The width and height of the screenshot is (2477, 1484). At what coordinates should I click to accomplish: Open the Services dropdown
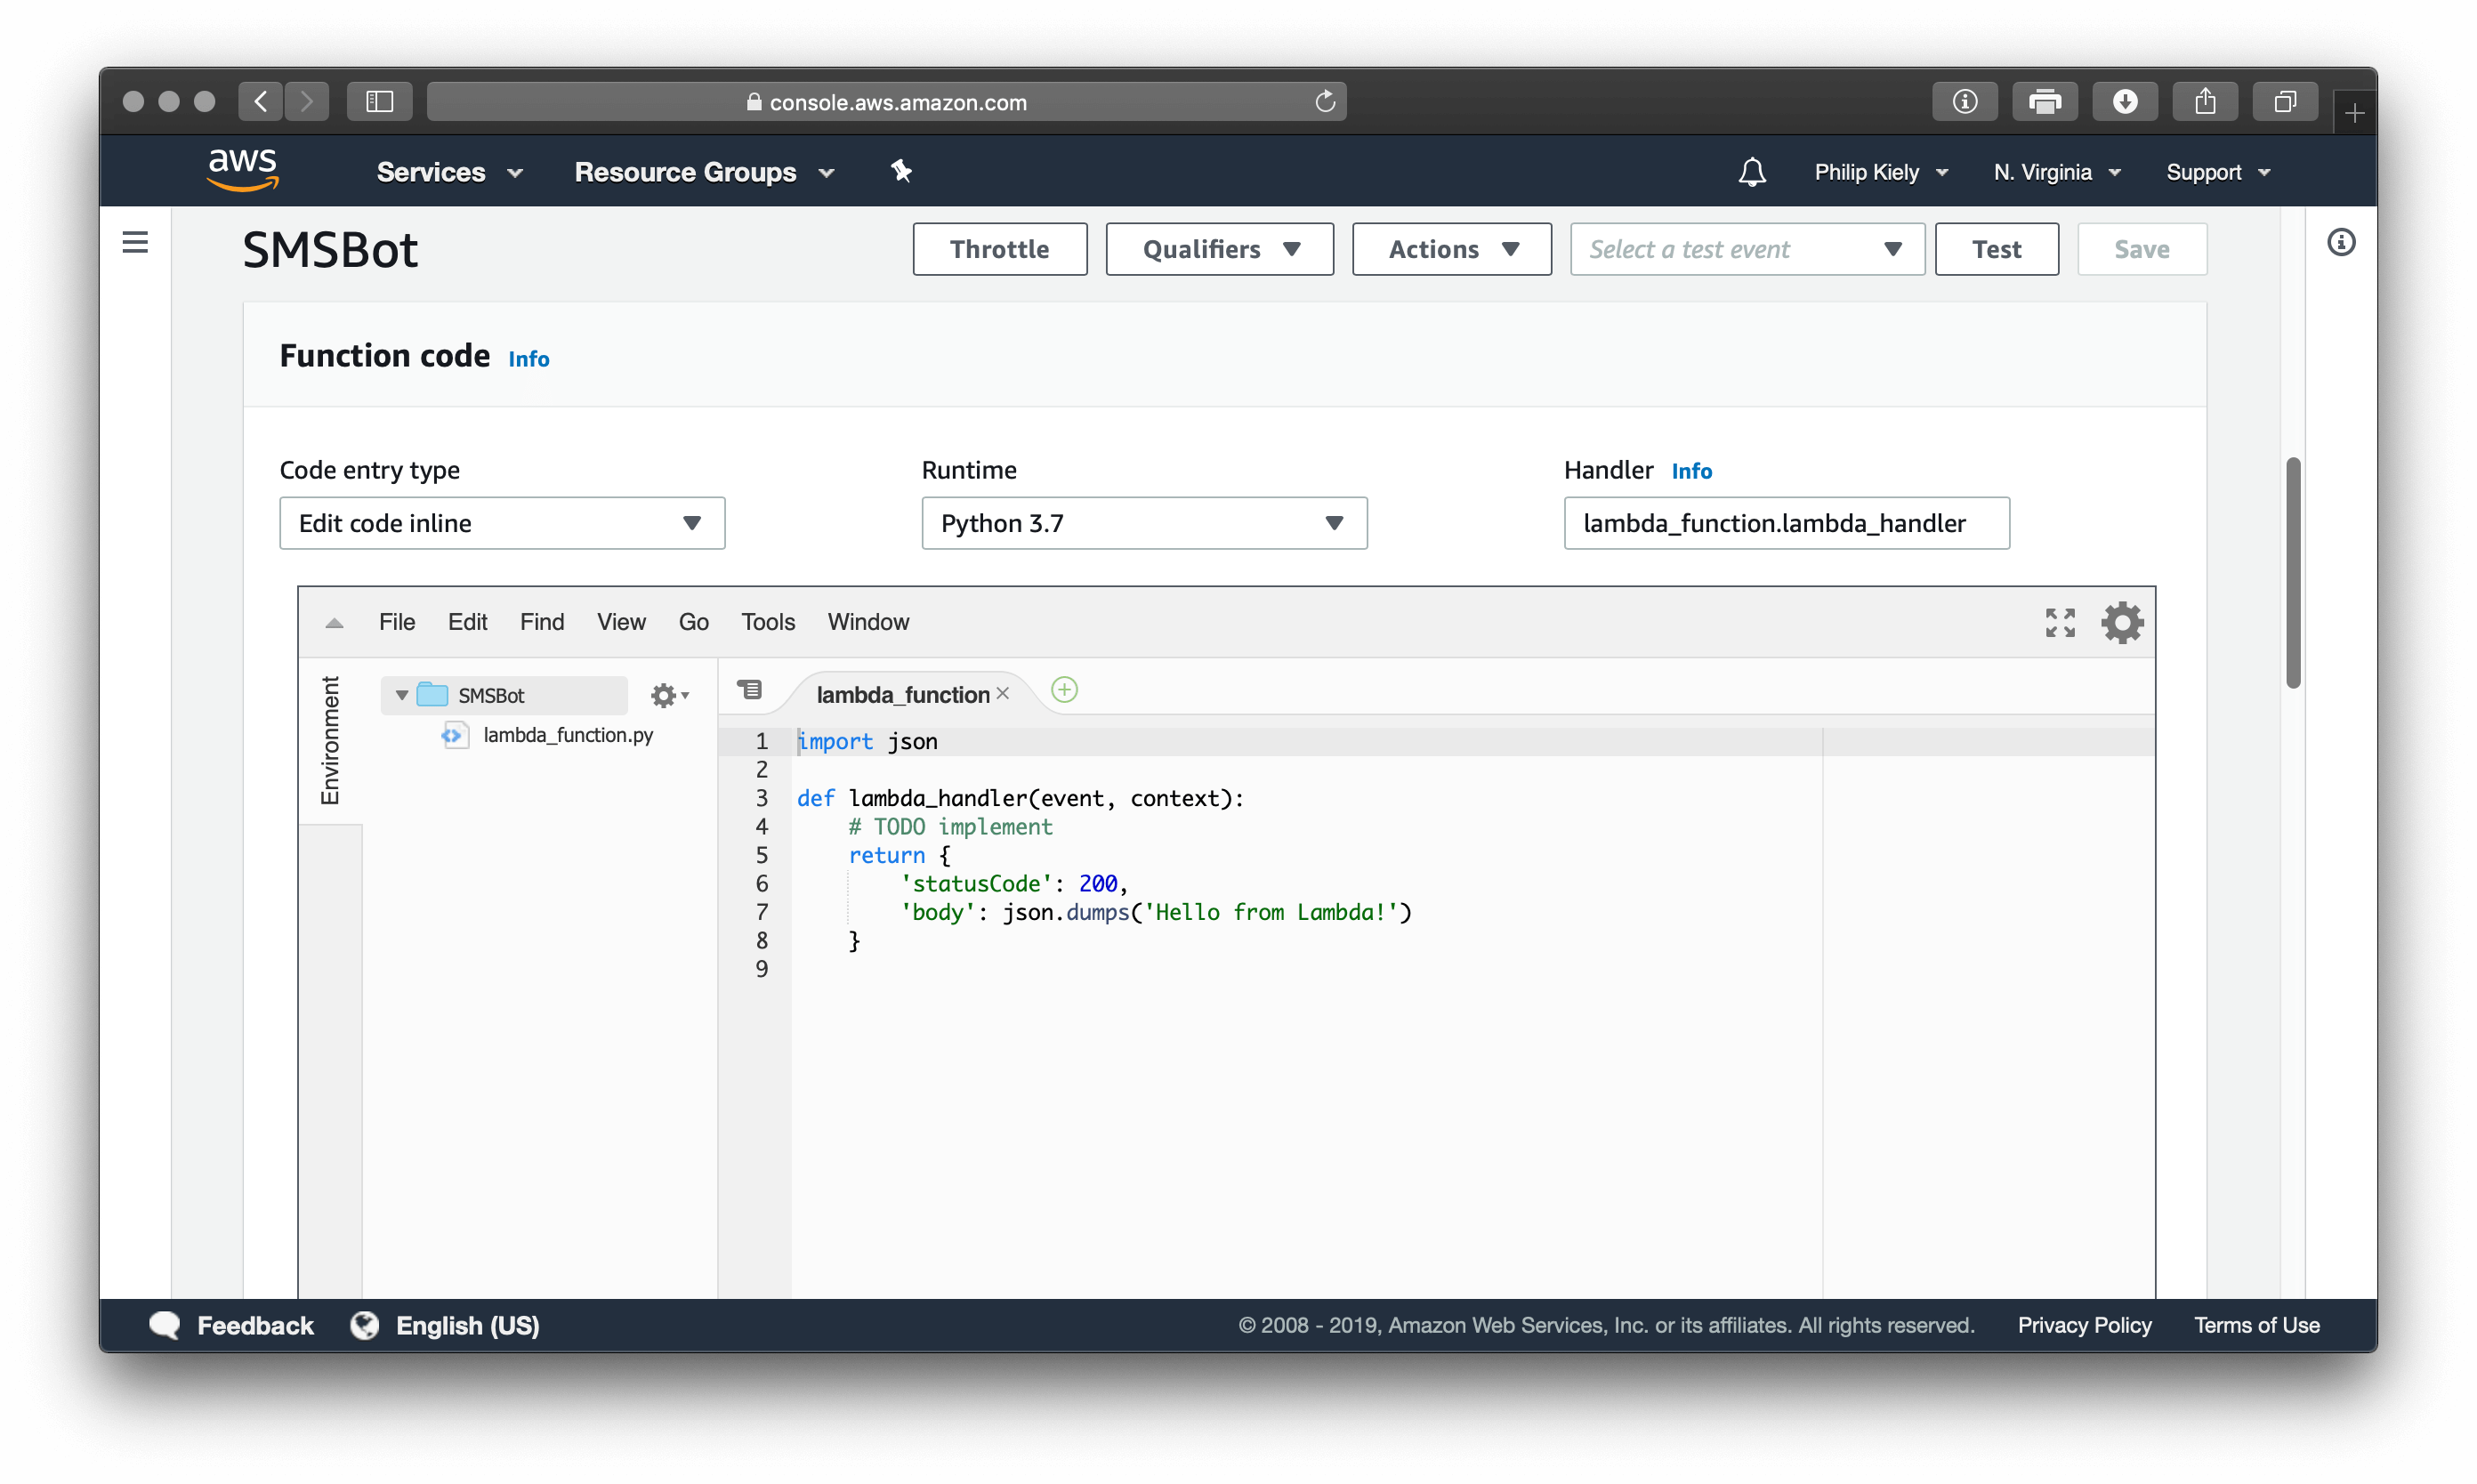tap(449, 172)
